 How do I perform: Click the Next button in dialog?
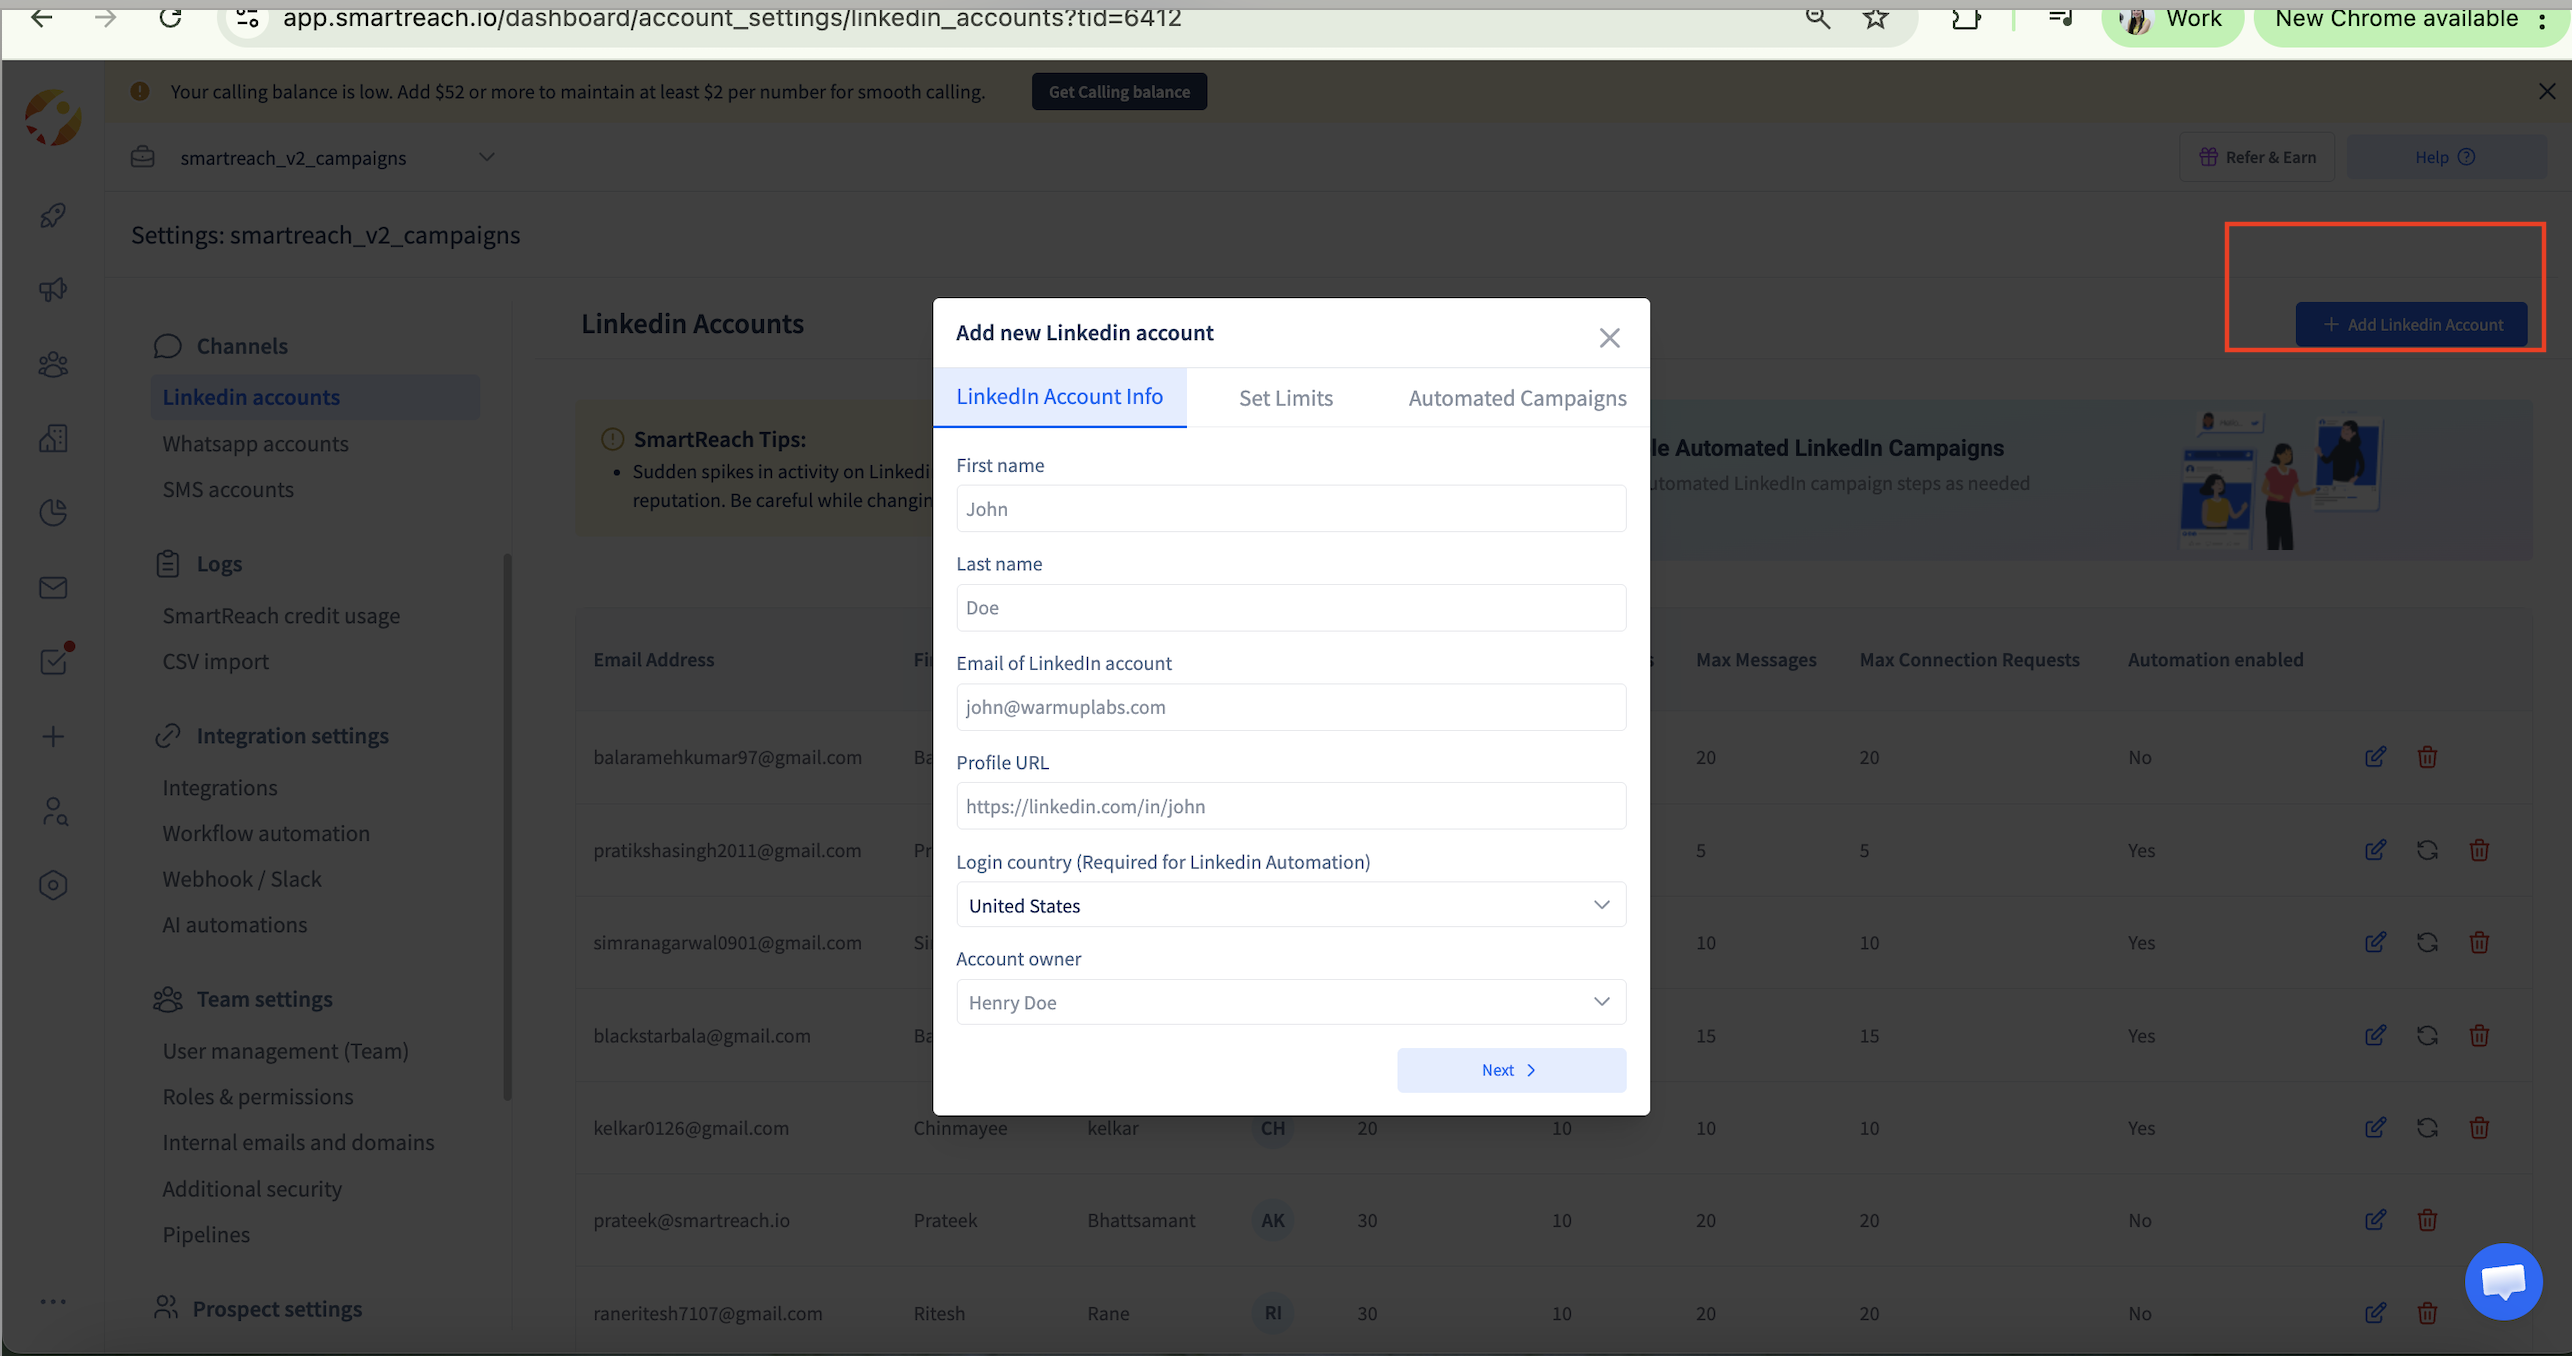coord(1510,1070)
